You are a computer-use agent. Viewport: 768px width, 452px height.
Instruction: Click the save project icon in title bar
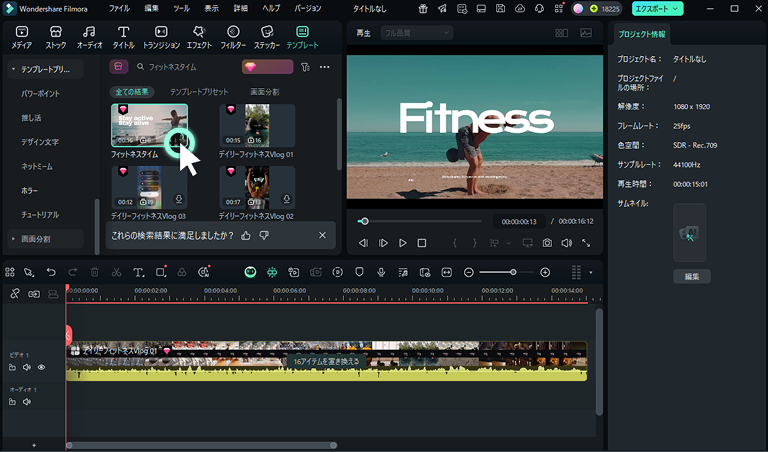(500, 9)
